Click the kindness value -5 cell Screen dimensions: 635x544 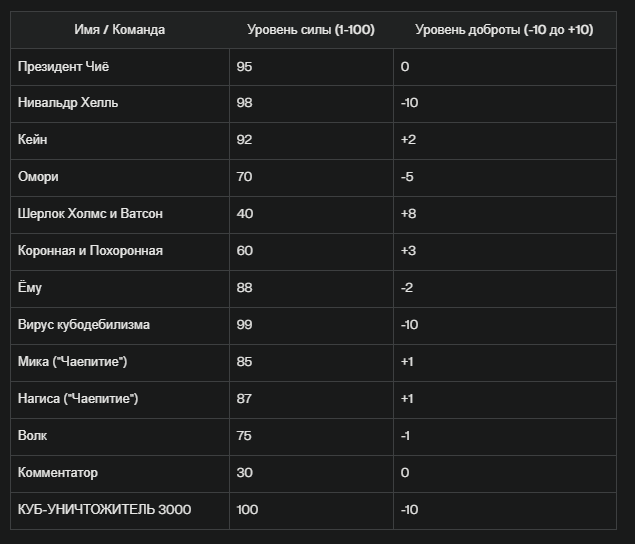pos(407,177)
